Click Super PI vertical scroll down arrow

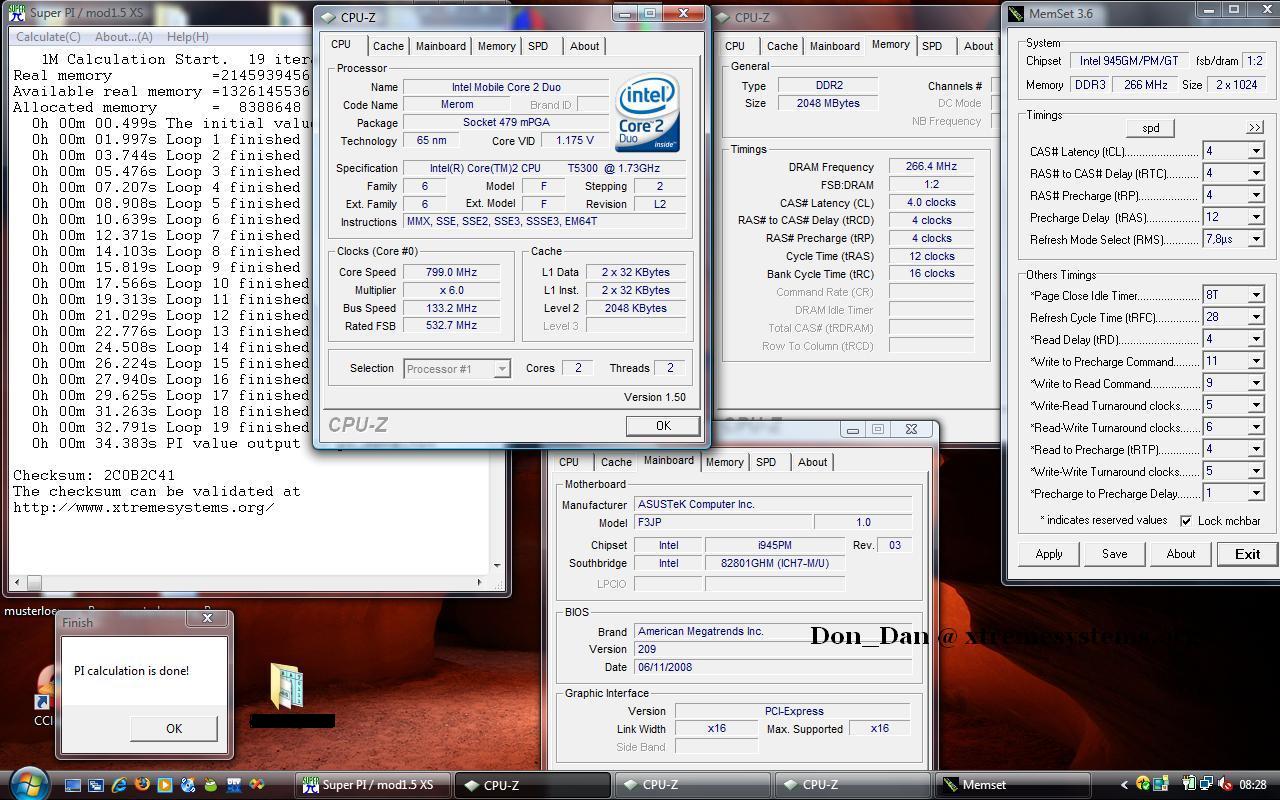tap(497, 565)
